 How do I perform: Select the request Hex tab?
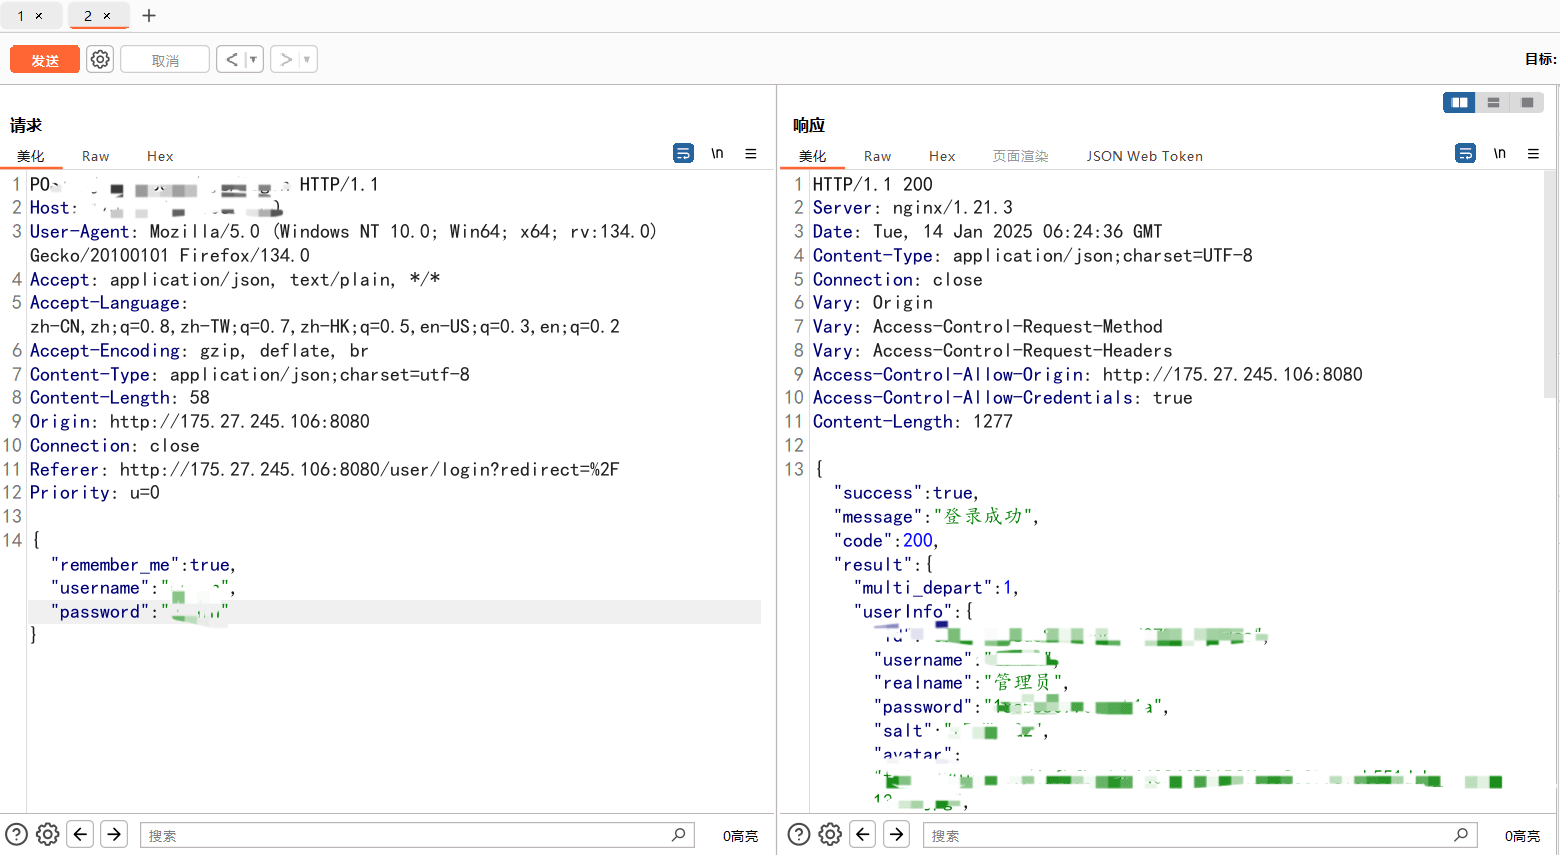point(160,156)
